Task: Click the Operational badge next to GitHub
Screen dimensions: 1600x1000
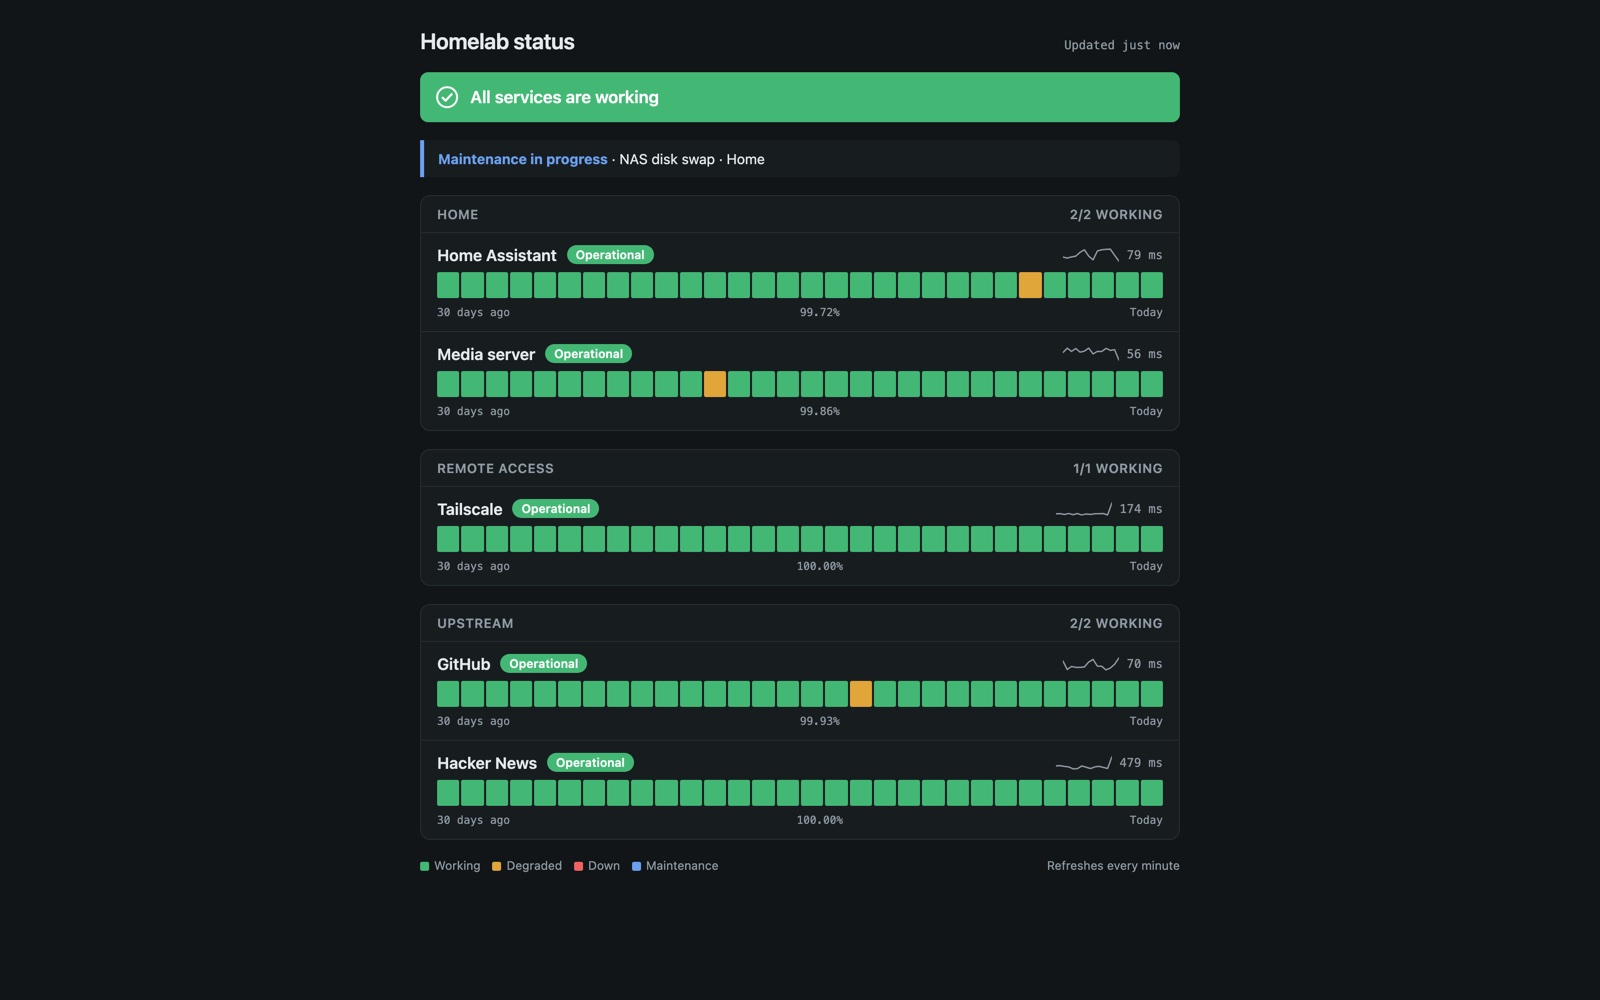Action: (544, 664)
